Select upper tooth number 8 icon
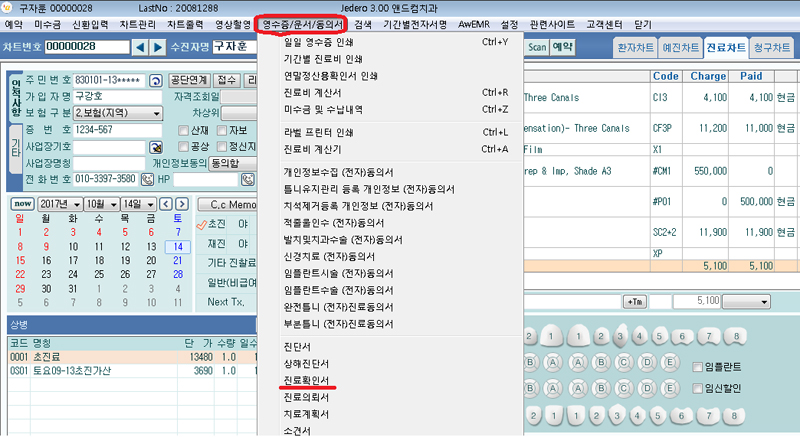800x437 pixels. pos(737,335)
